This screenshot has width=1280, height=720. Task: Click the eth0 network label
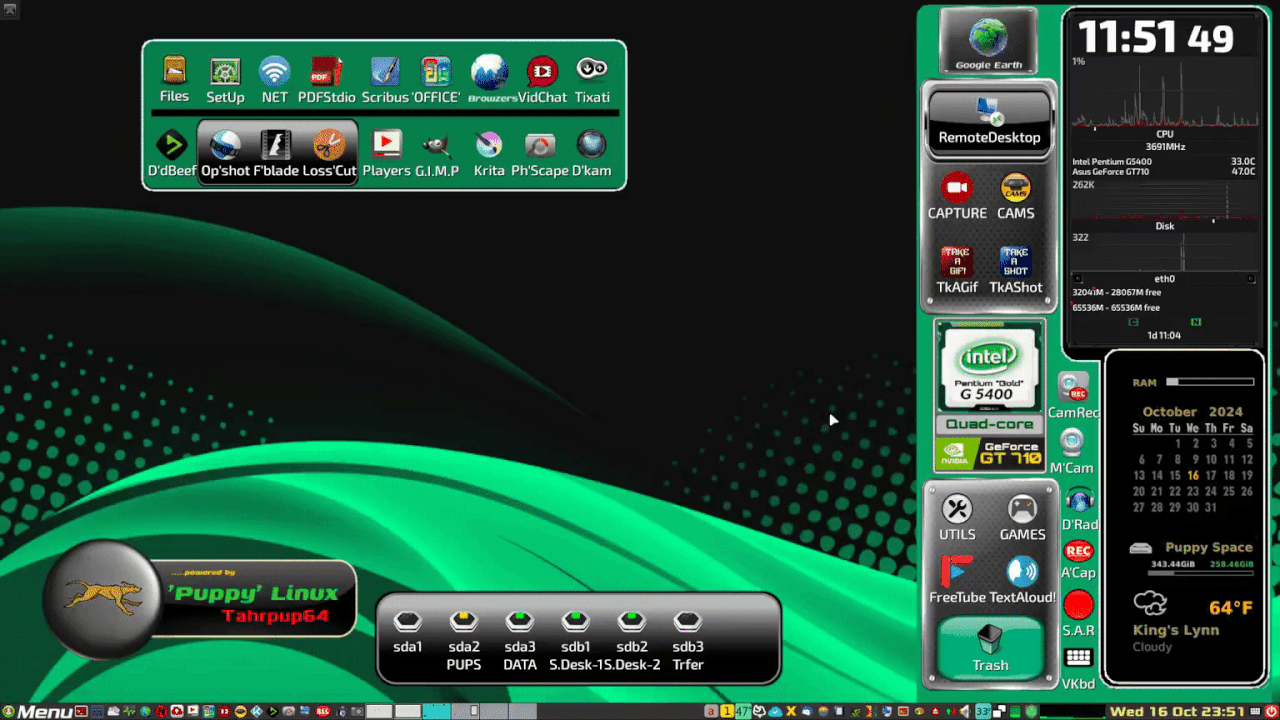pyautogui.click(x=1165, y=279)
